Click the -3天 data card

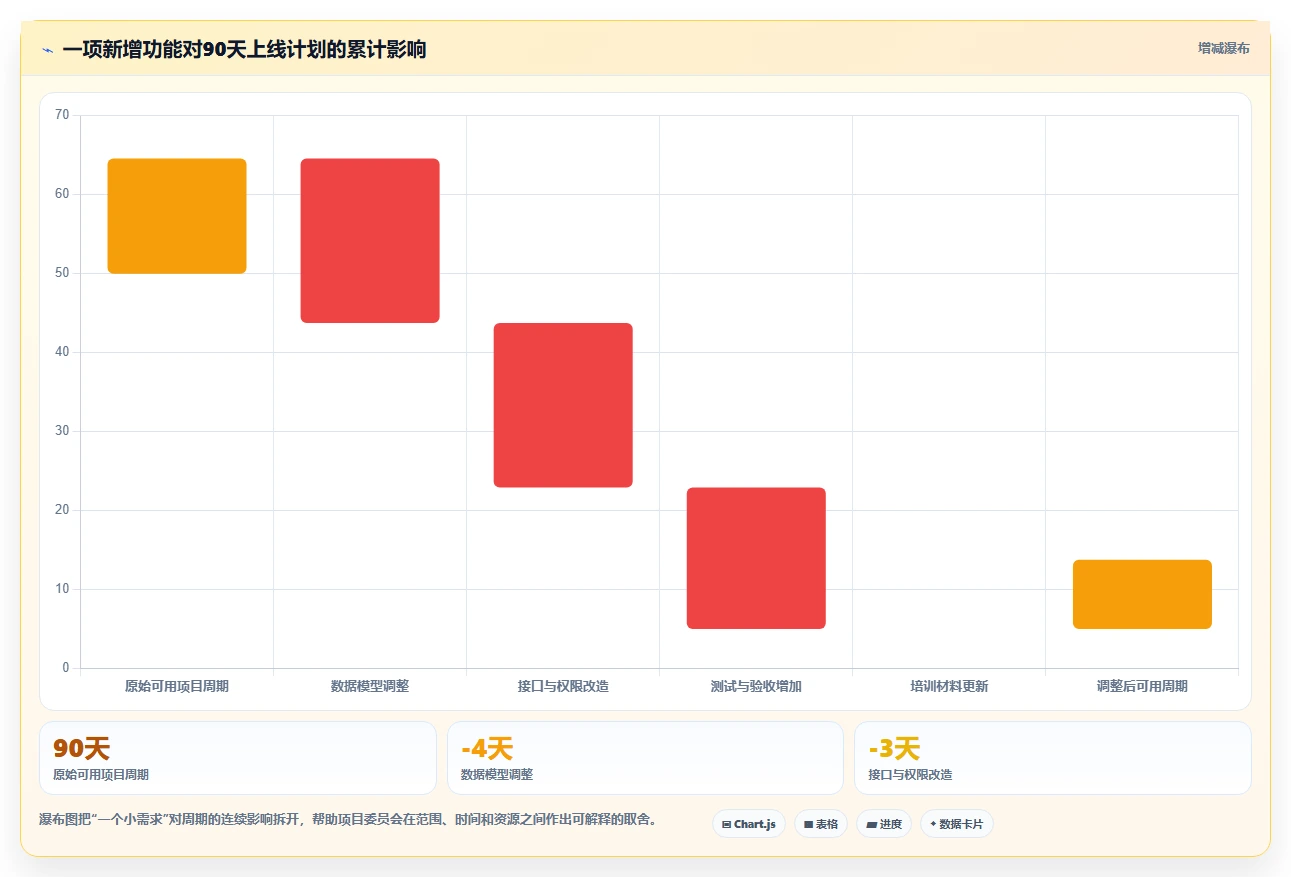click(x=1053, y=758)
